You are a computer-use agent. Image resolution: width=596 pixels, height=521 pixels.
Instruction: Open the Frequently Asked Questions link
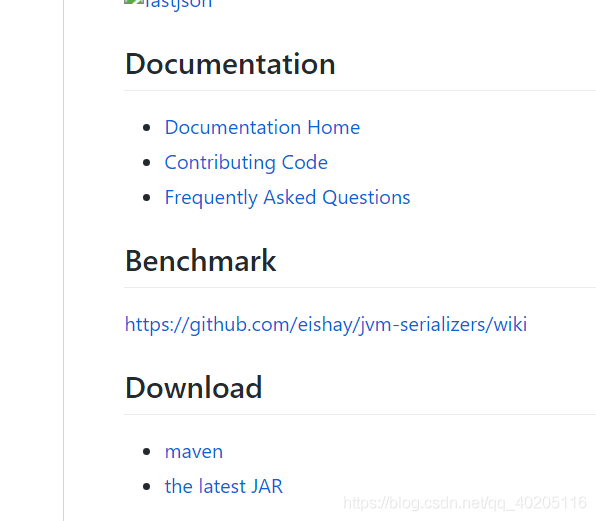[x=287, y=198]
